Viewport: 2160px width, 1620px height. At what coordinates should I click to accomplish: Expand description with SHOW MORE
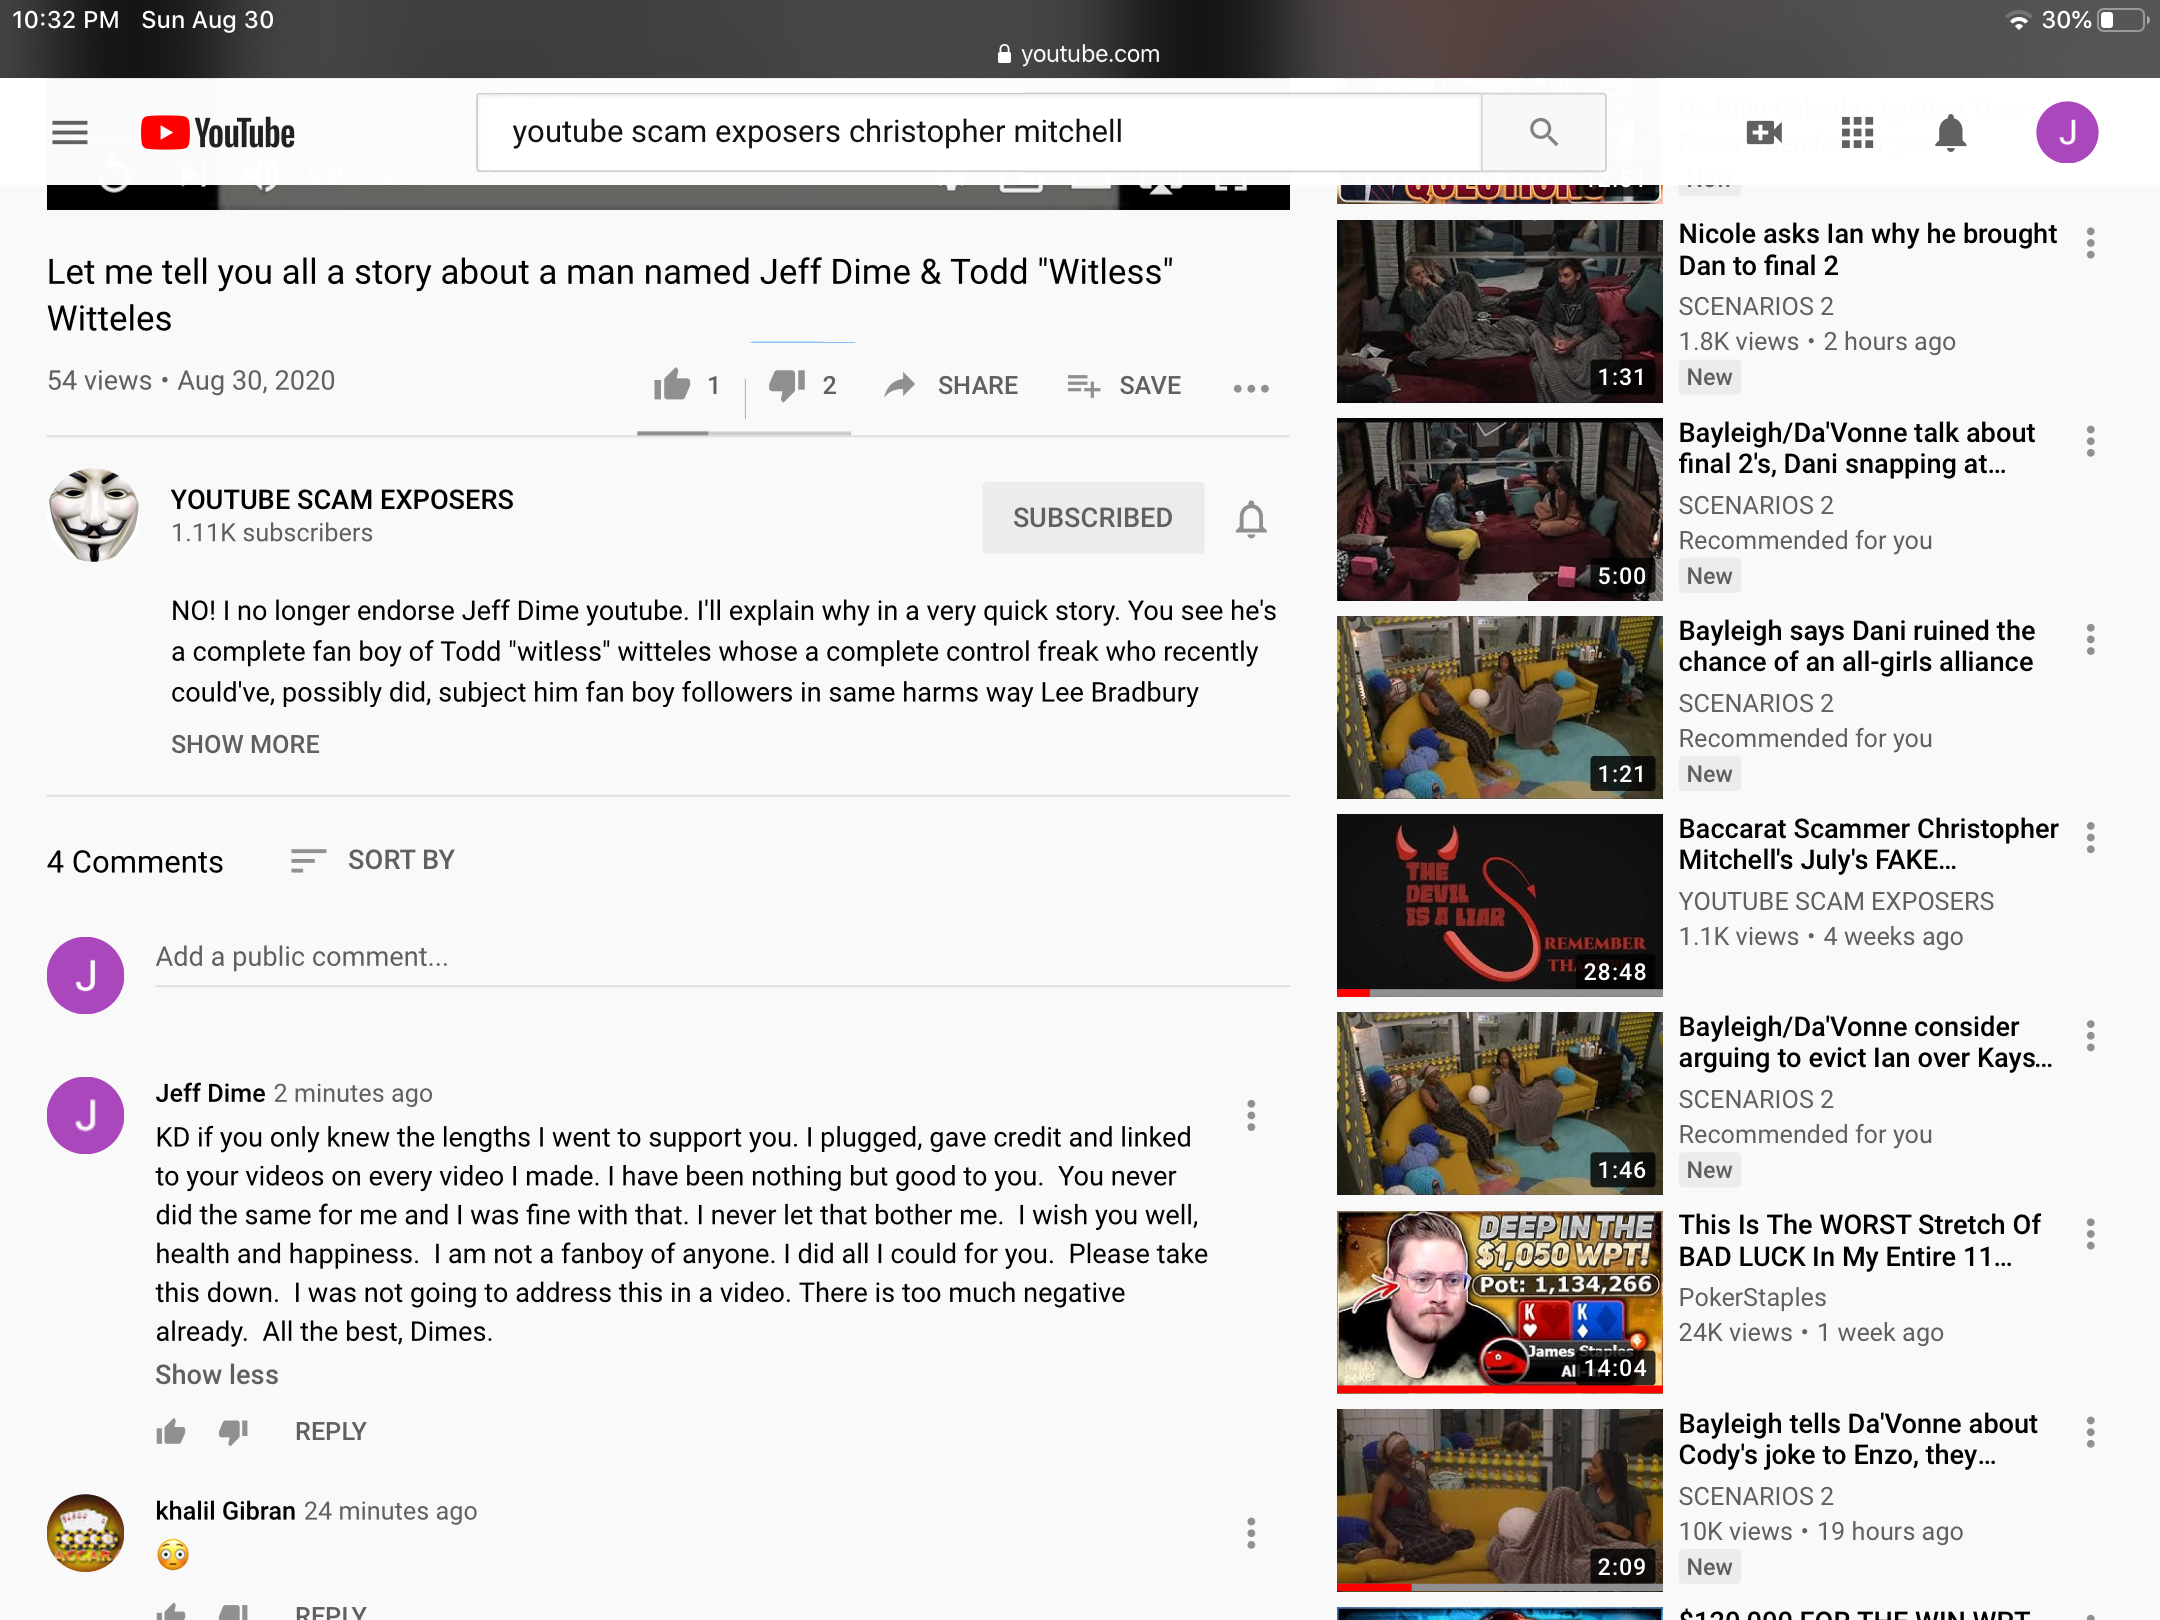(245, 744)
